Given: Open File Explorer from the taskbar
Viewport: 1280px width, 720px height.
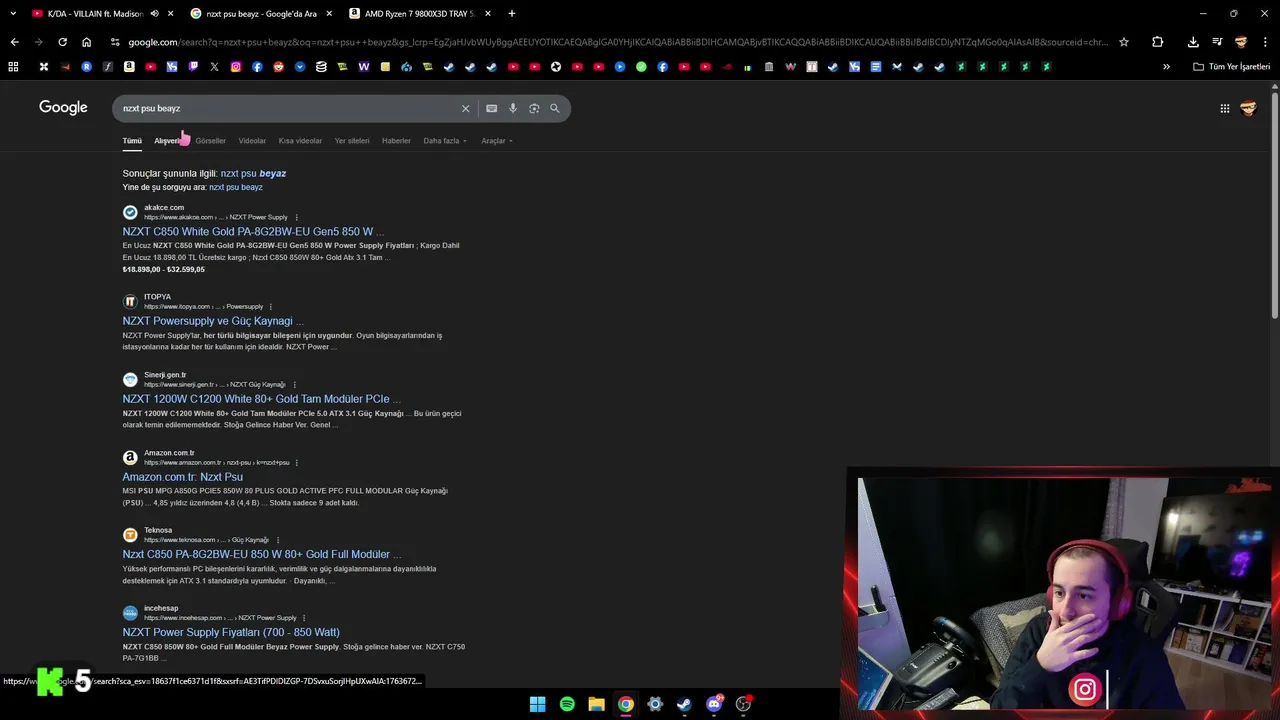Looking at the screenshot, I should 596,704.
